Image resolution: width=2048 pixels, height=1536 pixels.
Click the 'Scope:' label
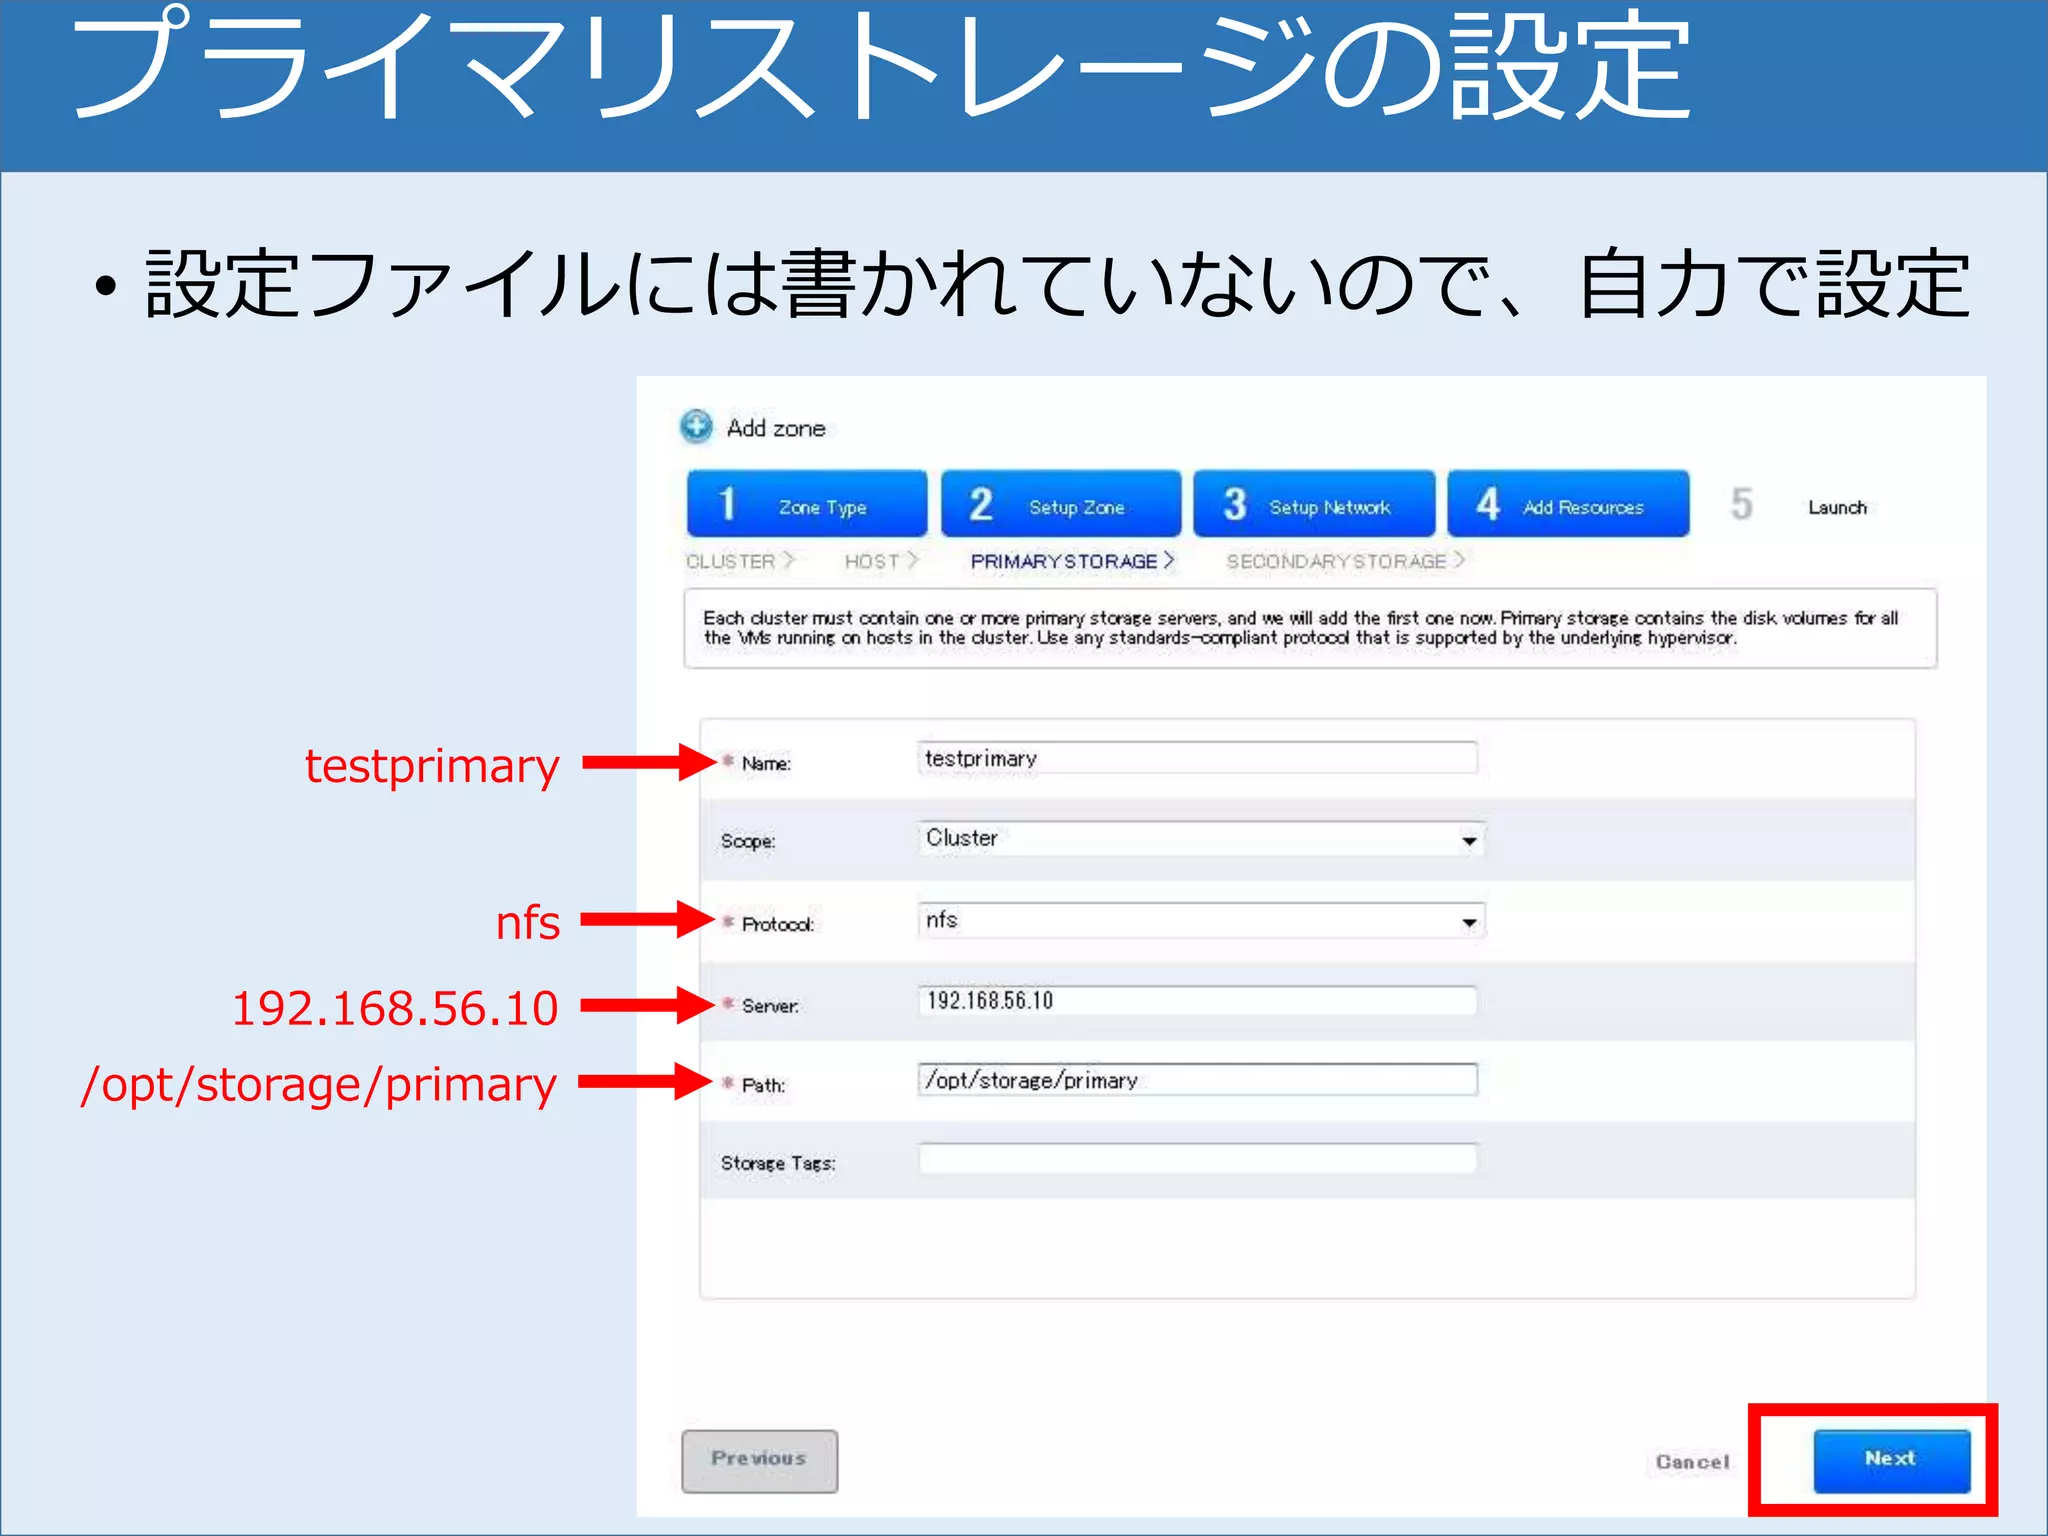[748, 841]
